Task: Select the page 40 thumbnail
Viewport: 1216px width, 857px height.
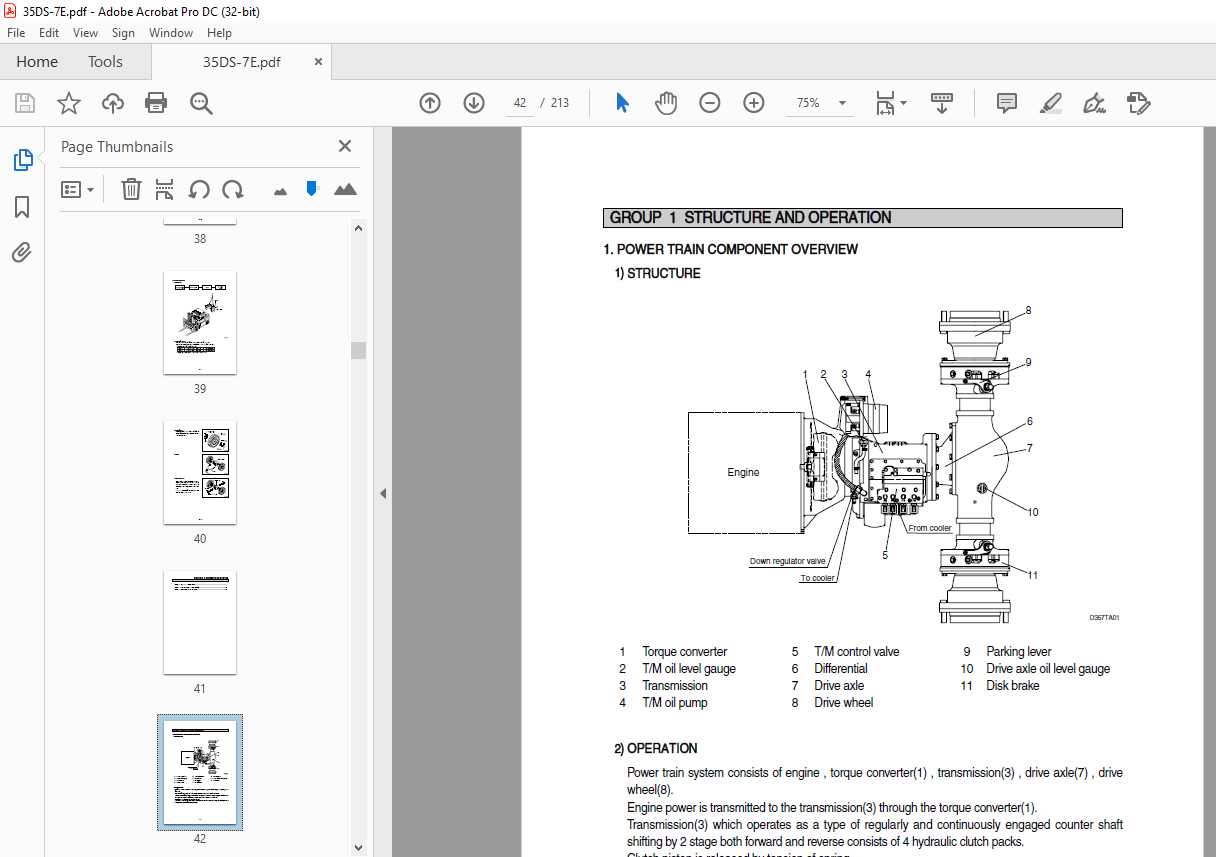Action: click(200, 472)
